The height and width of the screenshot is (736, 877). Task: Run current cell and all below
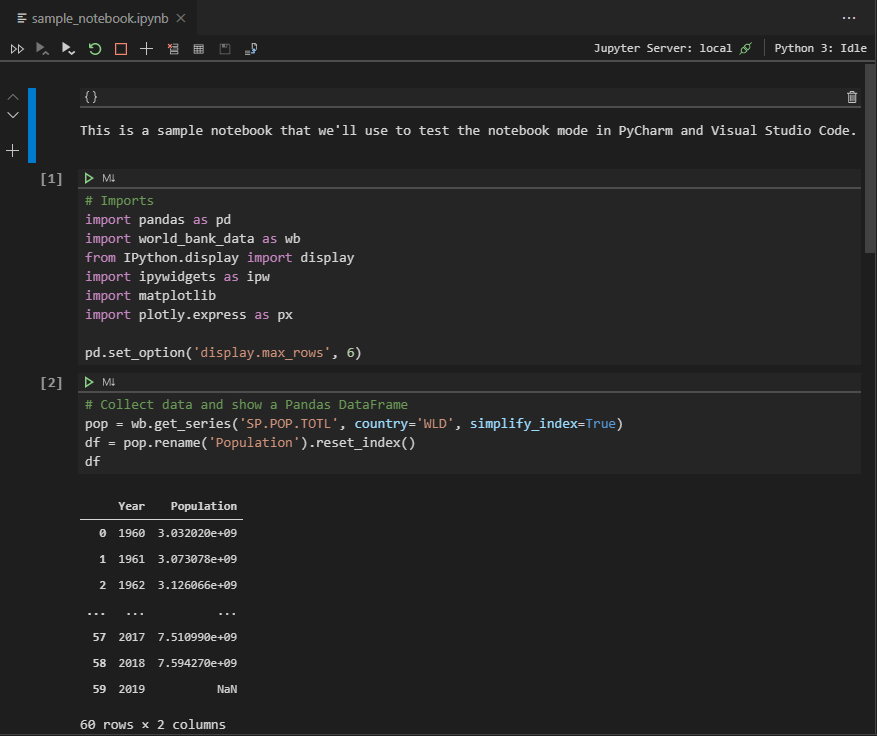(68, 48)
